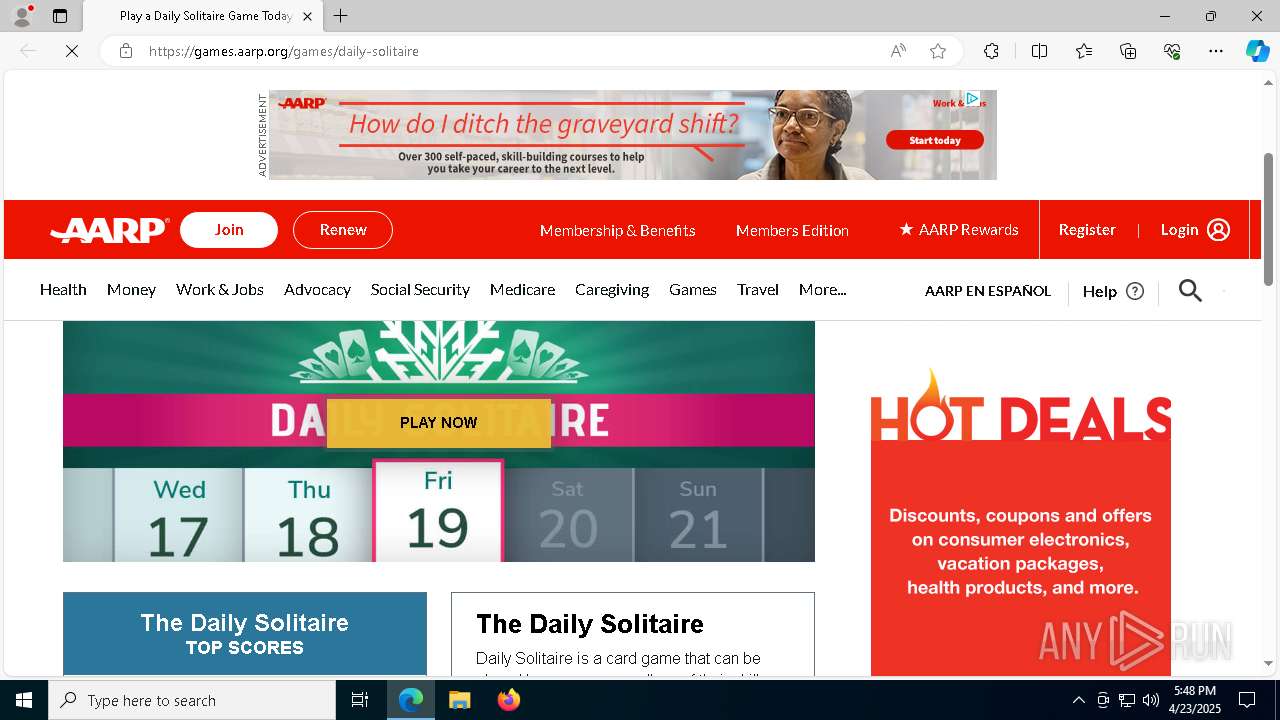Open Firefox from taskbar
Screen dimensions: 1280x720
point(509,700)
